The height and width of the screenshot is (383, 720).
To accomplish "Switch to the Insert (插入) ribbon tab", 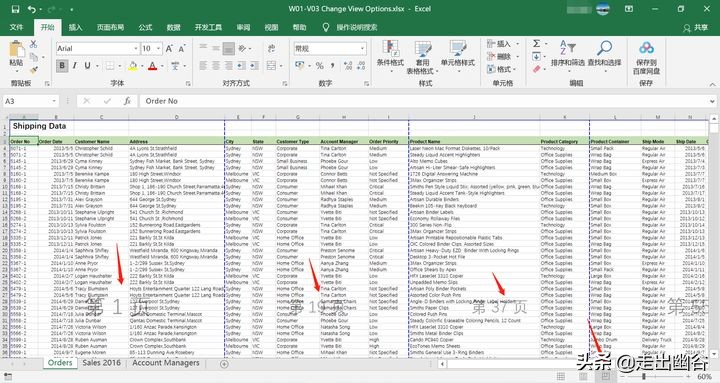I will tap(75, 28).
